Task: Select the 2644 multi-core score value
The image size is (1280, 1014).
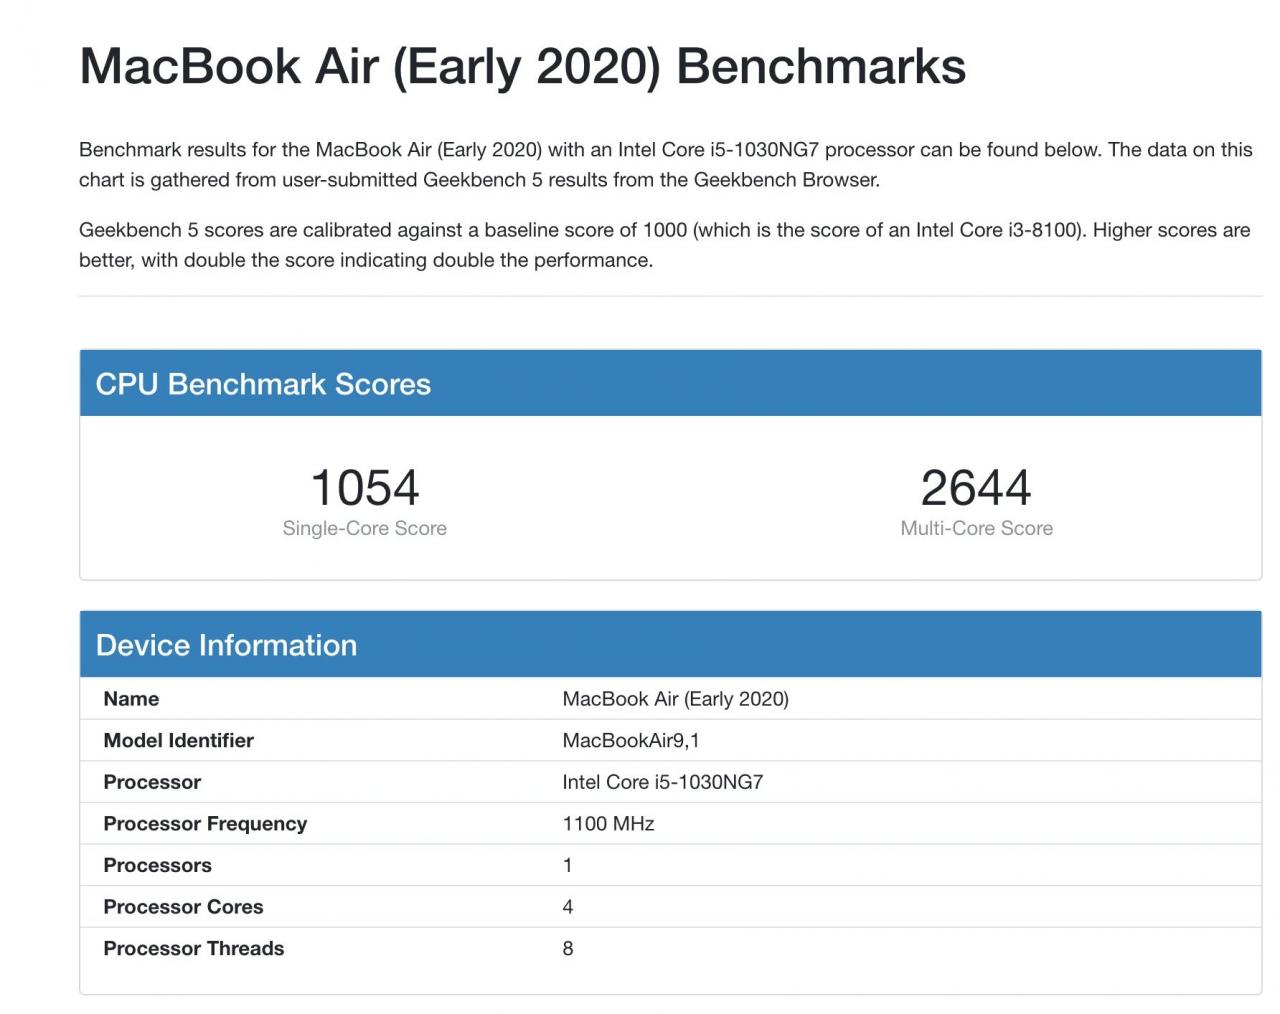Action: coord(976,488)
